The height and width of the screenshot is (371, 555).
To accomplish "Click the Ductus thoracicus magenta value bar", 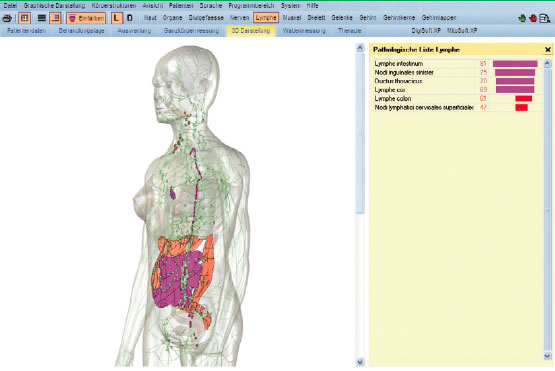I will click(x=515, y=81).
